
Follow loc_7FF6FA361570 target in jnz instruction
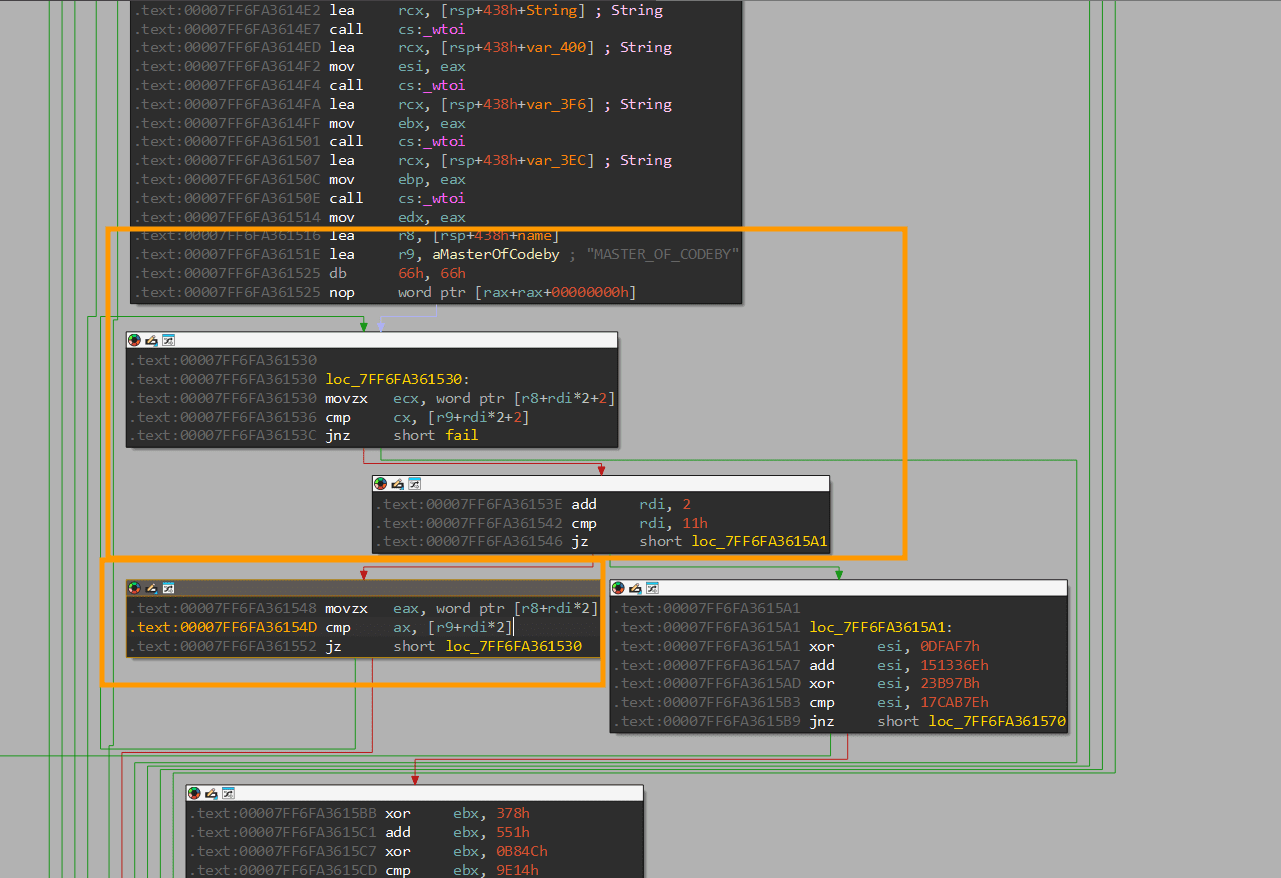(x=997, y=721)
